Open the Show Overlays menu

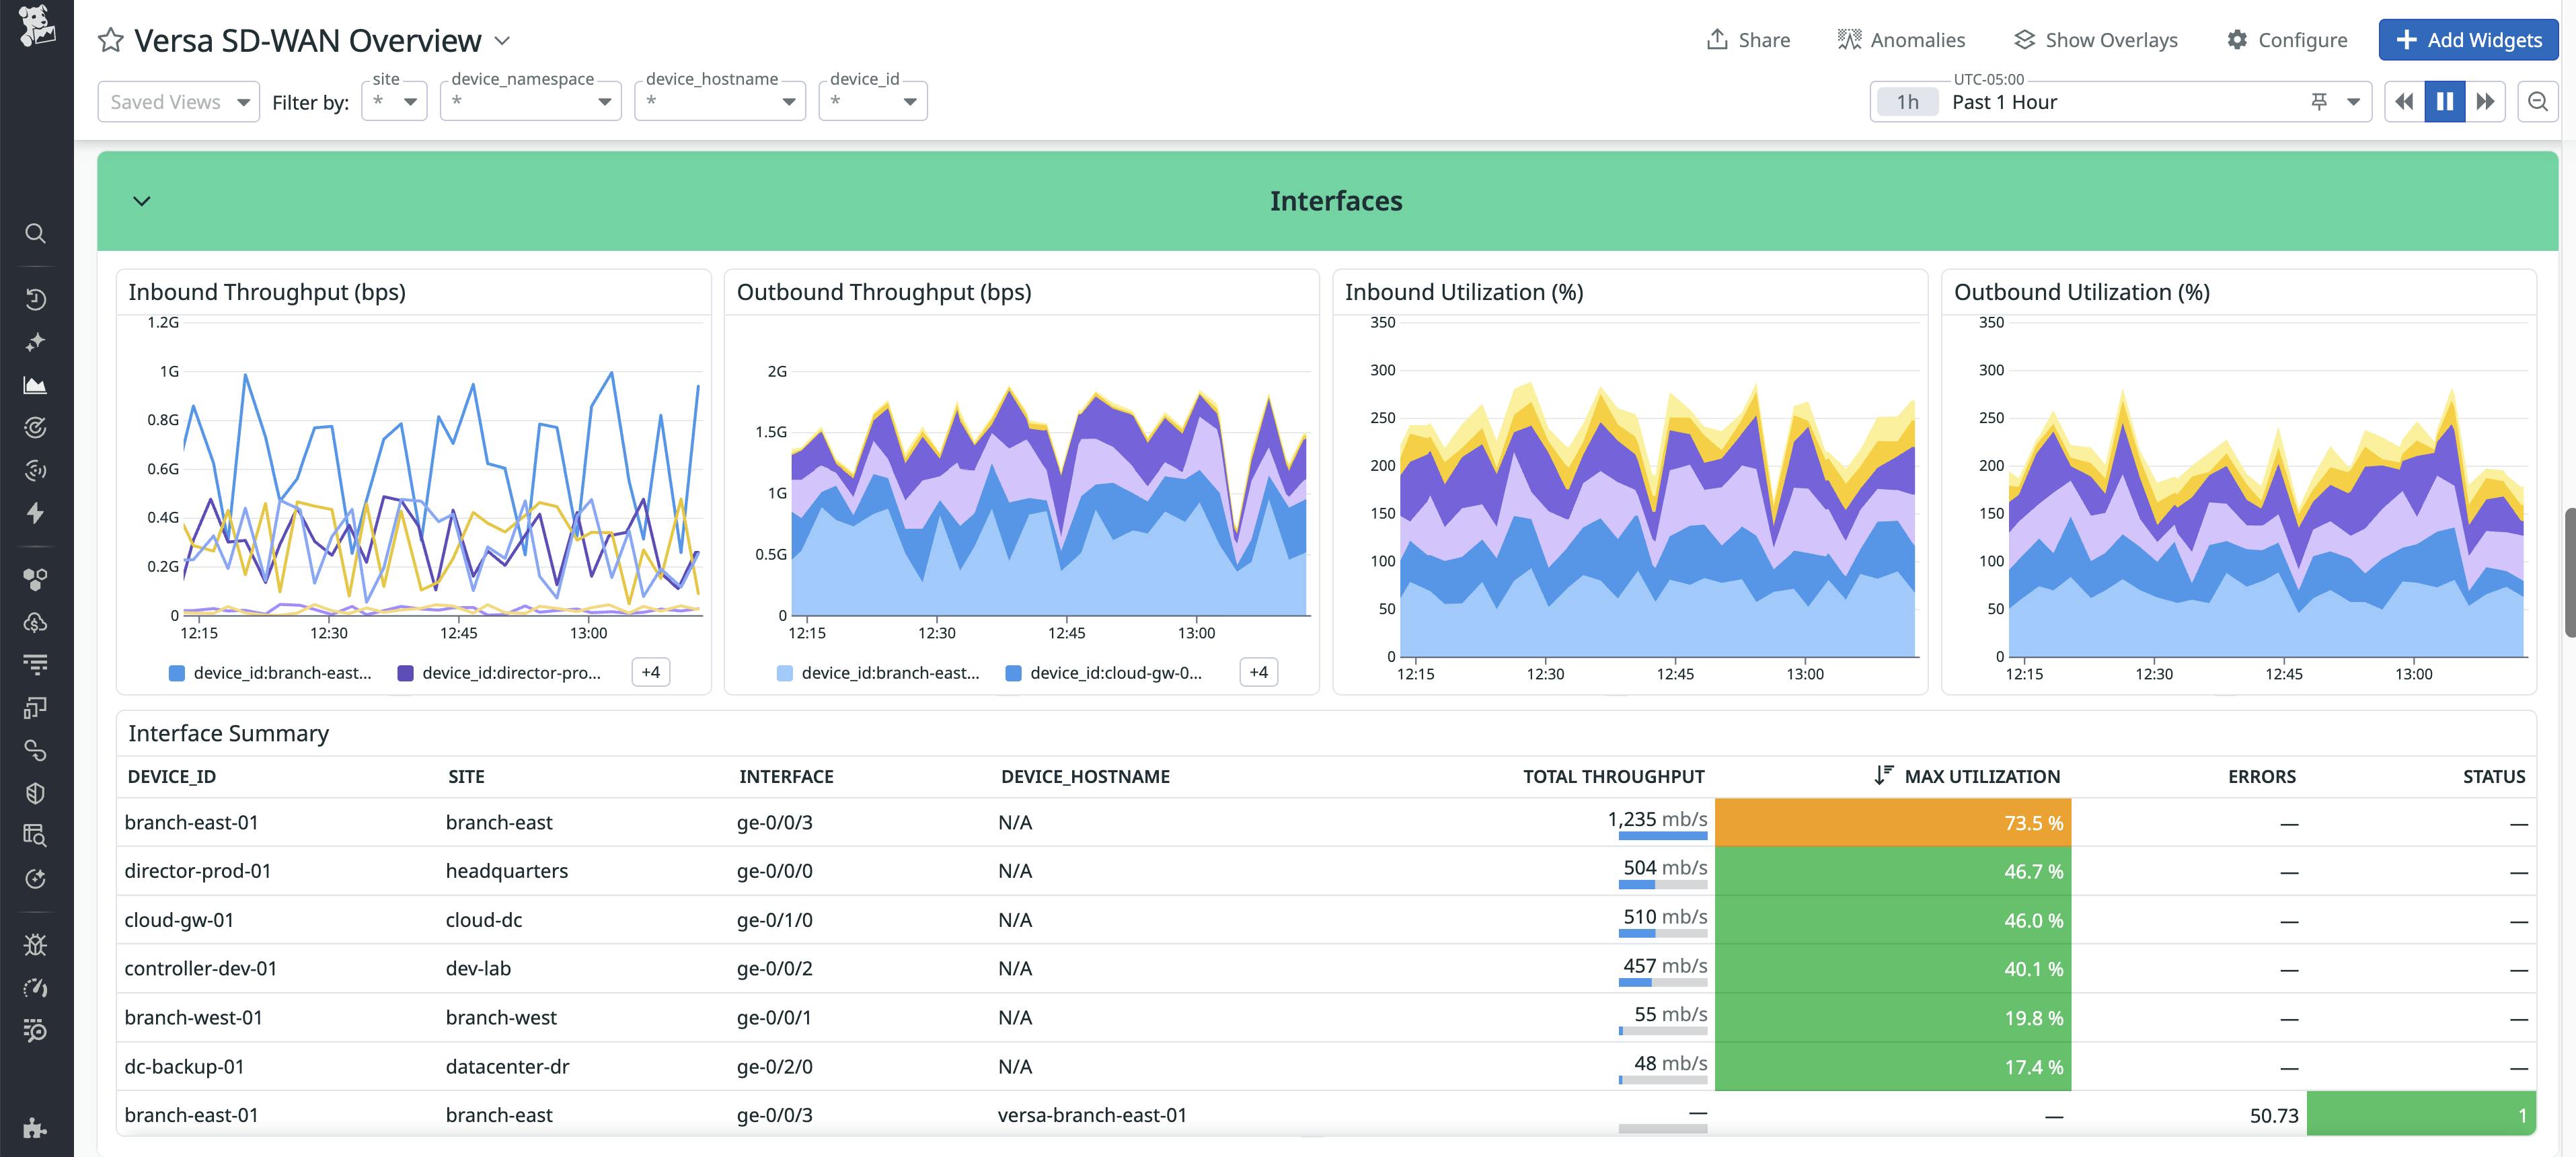[2096, 40]
